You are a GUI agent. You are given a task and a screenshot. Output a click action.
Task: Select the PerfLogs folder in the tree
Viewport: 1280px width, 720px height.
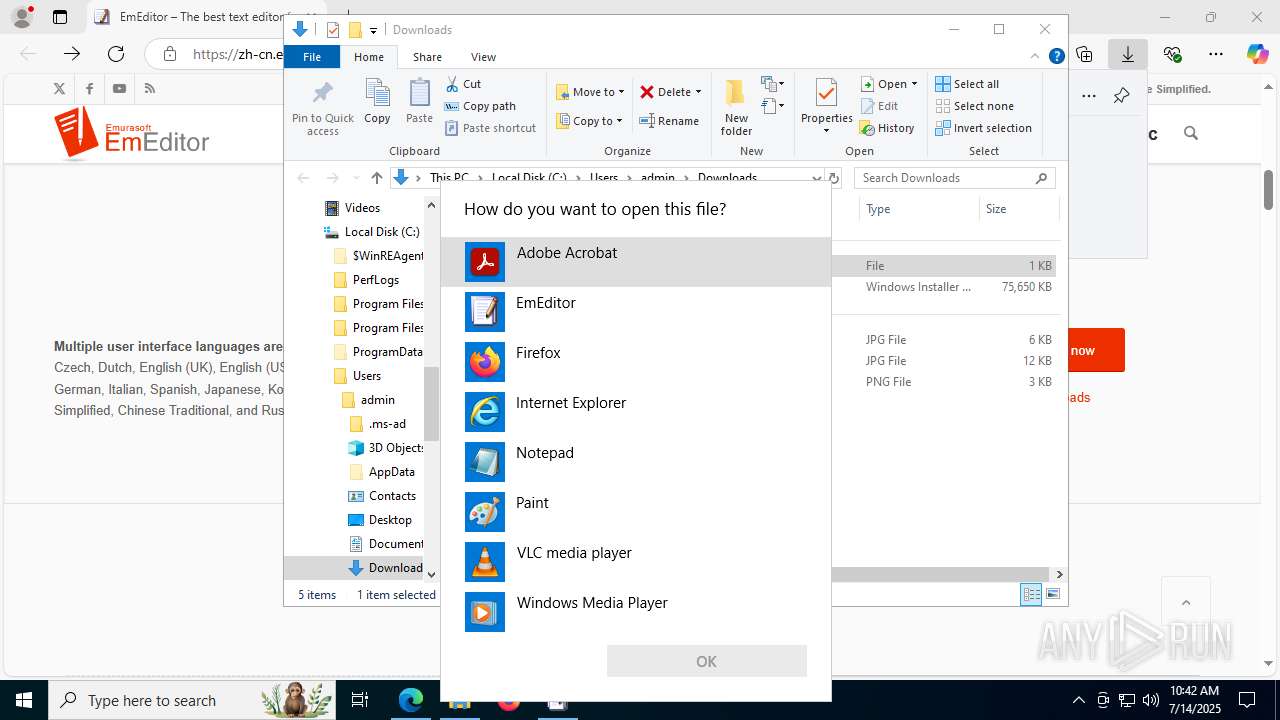[x=375, y=280]
